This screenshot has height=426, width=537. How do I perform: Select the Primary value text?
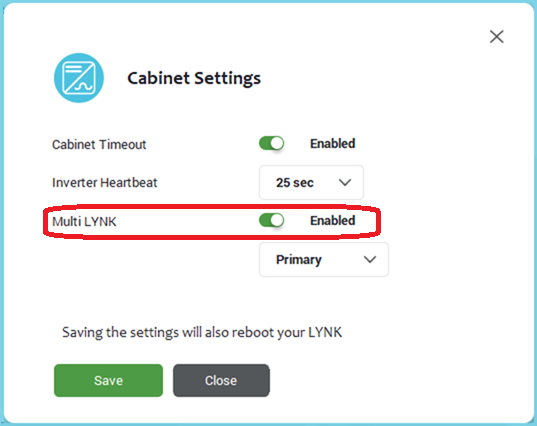click(x=299, y=260)
